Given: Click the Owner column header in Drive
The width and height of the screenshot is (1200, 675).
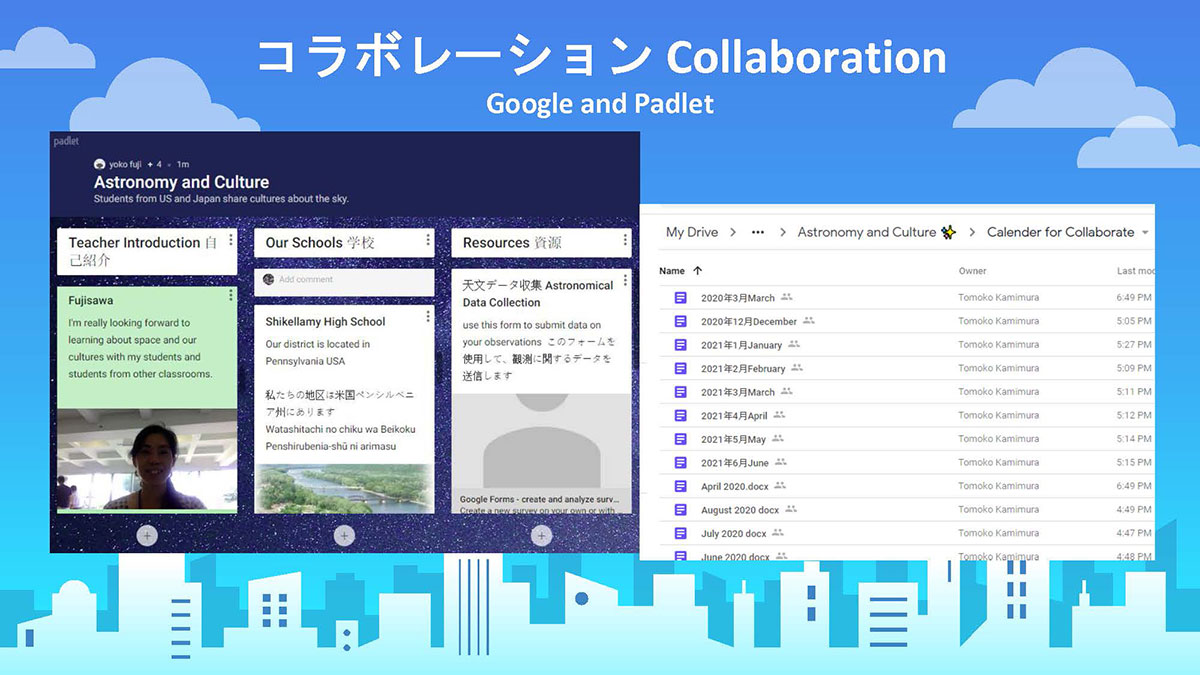Looking at the screenshot, I should pos(972,271).
